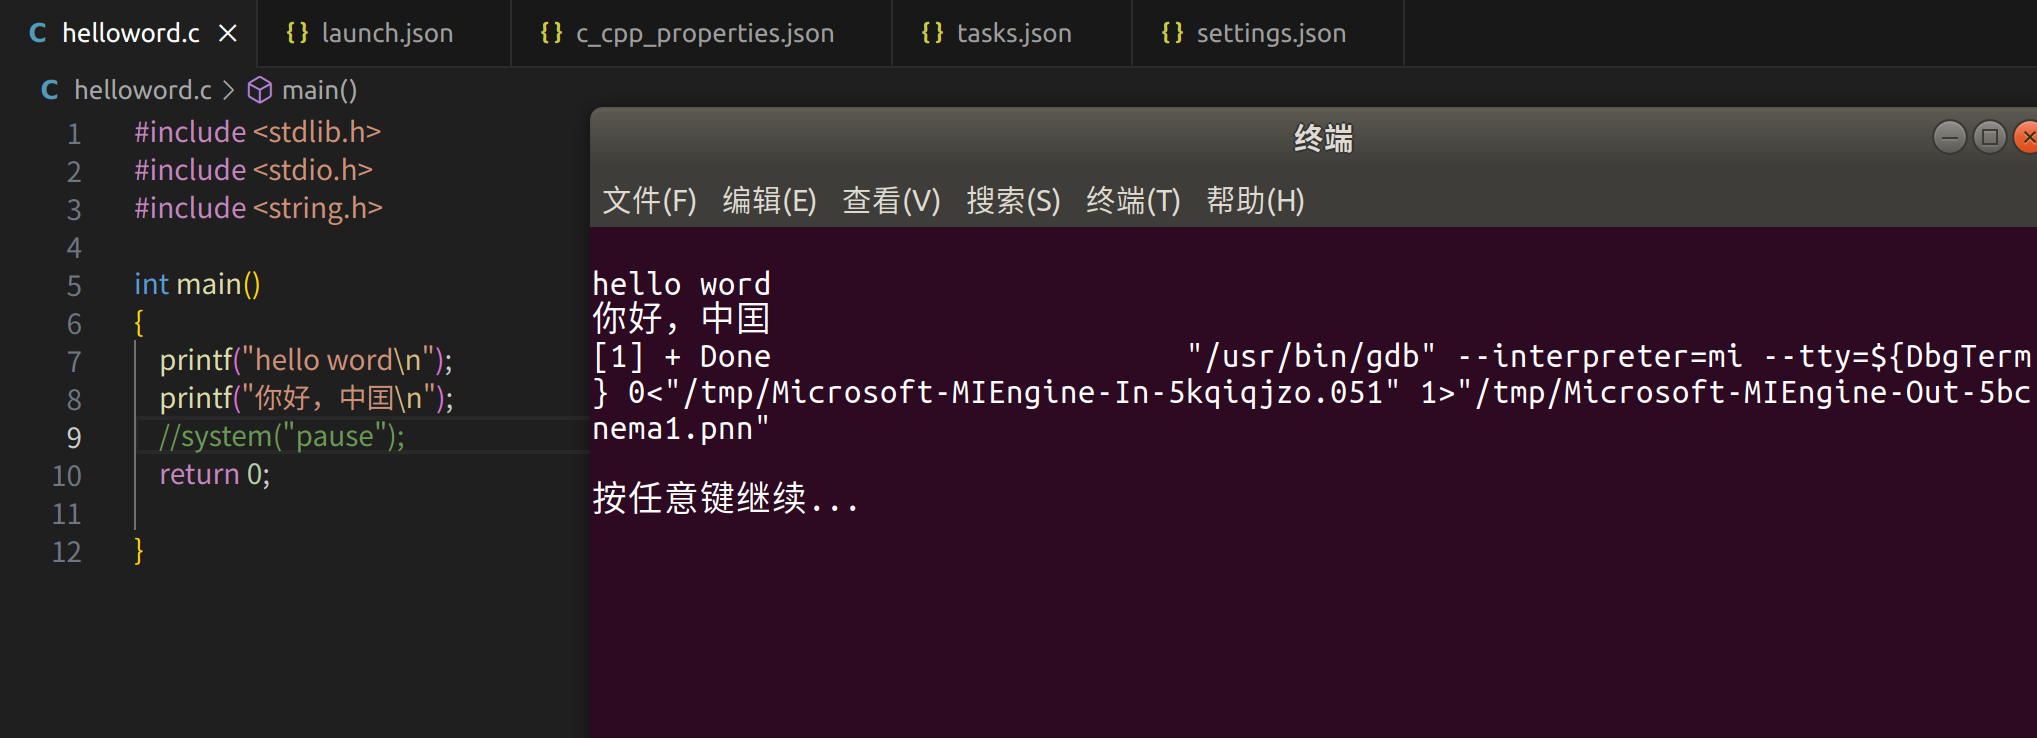Expand the helloword.c breadcrumb chevron

pyautogui.click(x=229, y=90)
